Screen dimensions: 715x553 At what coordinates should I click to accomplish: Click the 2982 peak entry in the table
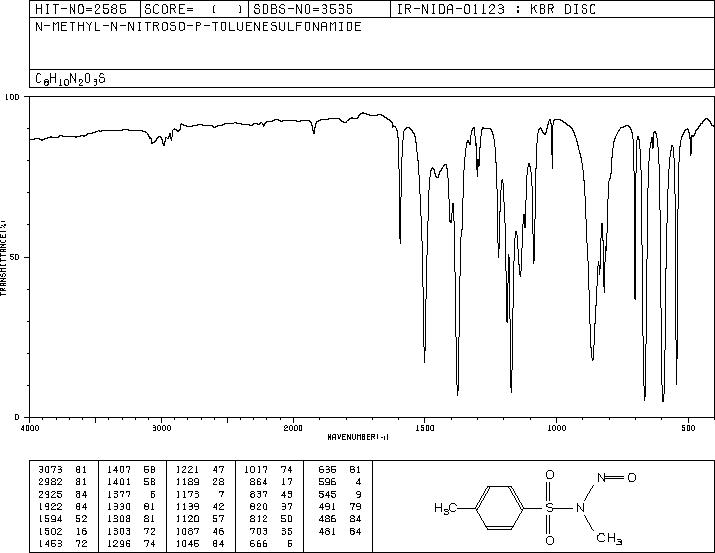tap(63, 482)
